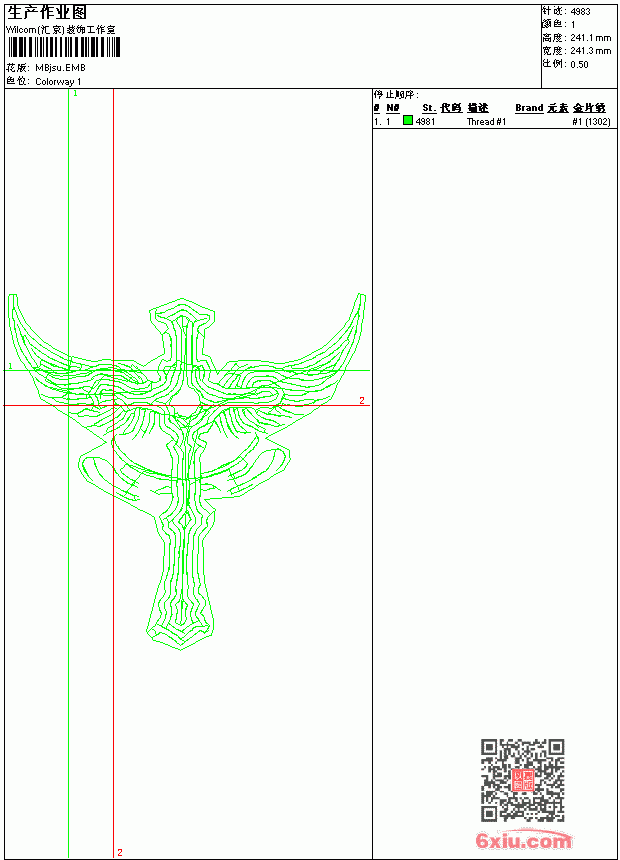Click the green marker 1 at the top of the vertical line

pos(75,94)
